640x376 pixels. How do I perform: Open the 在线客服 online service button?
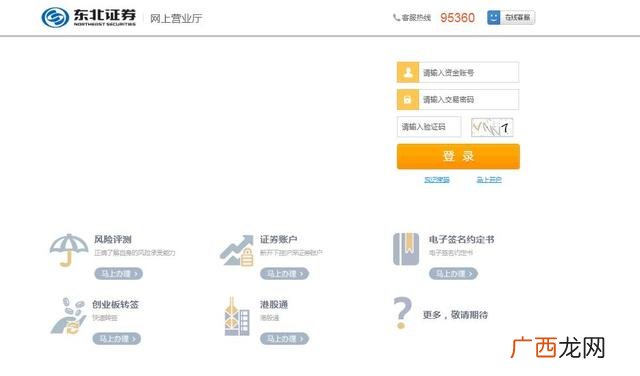[511, 18]
